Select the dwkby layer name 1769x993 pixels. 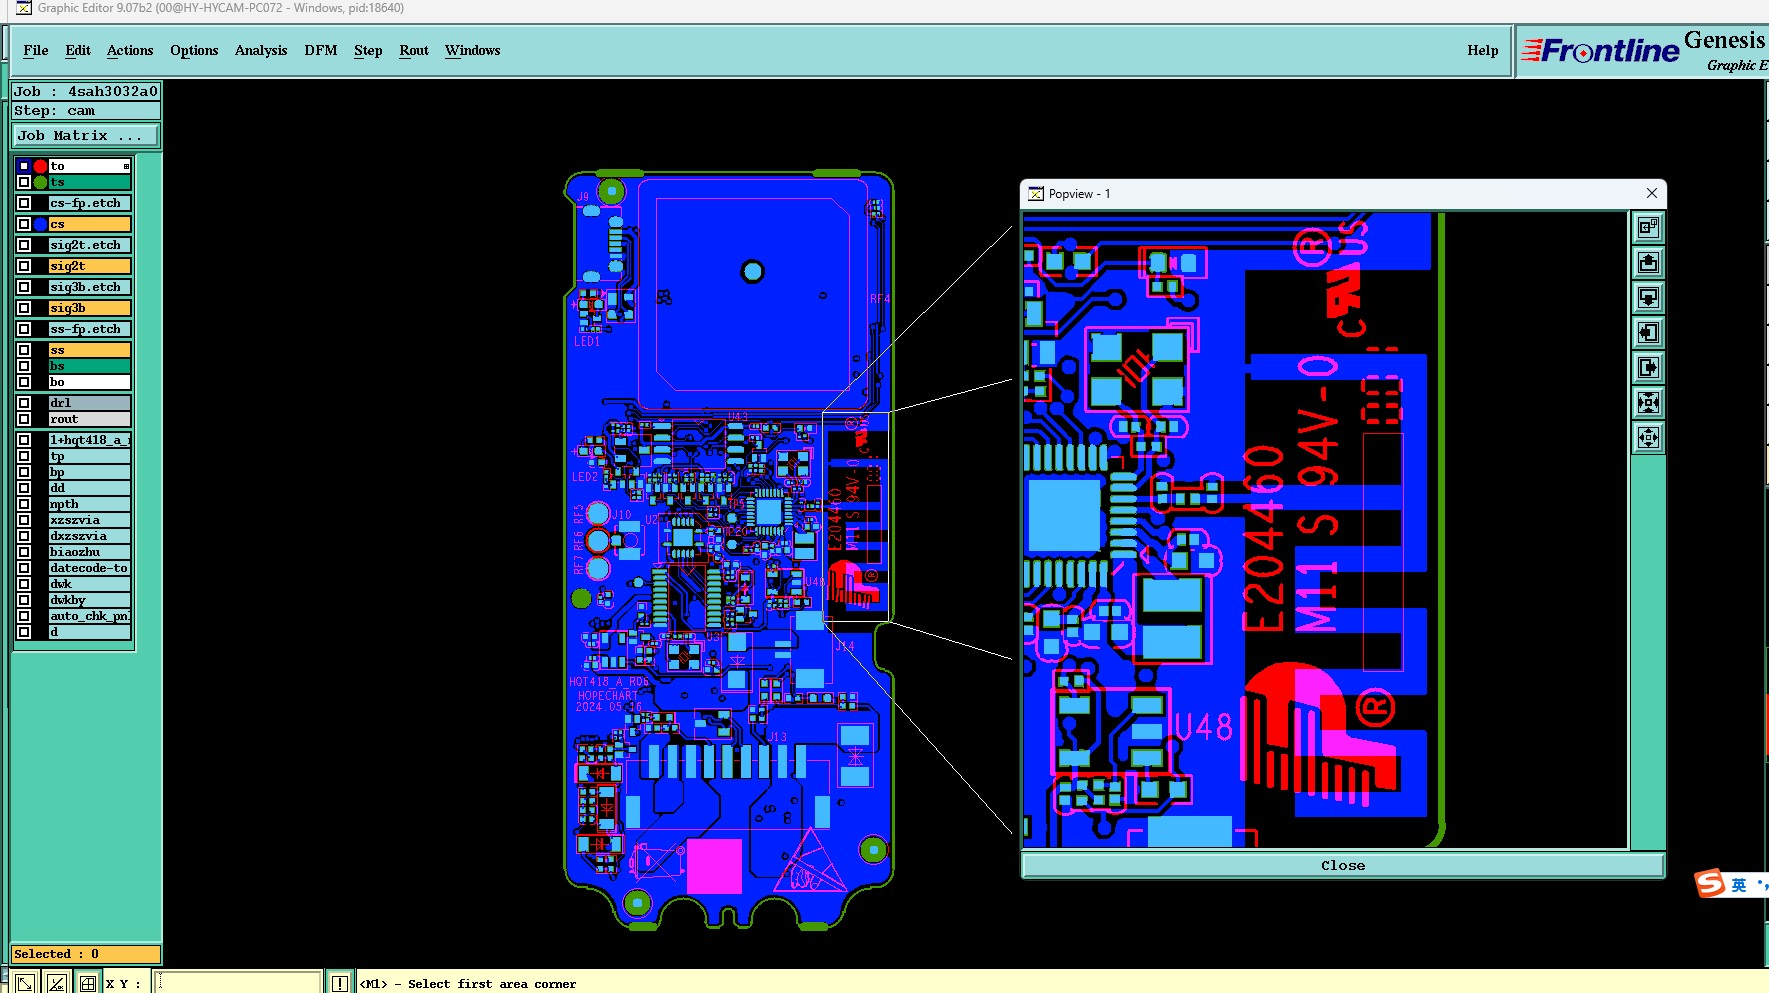tap(90, 600)
